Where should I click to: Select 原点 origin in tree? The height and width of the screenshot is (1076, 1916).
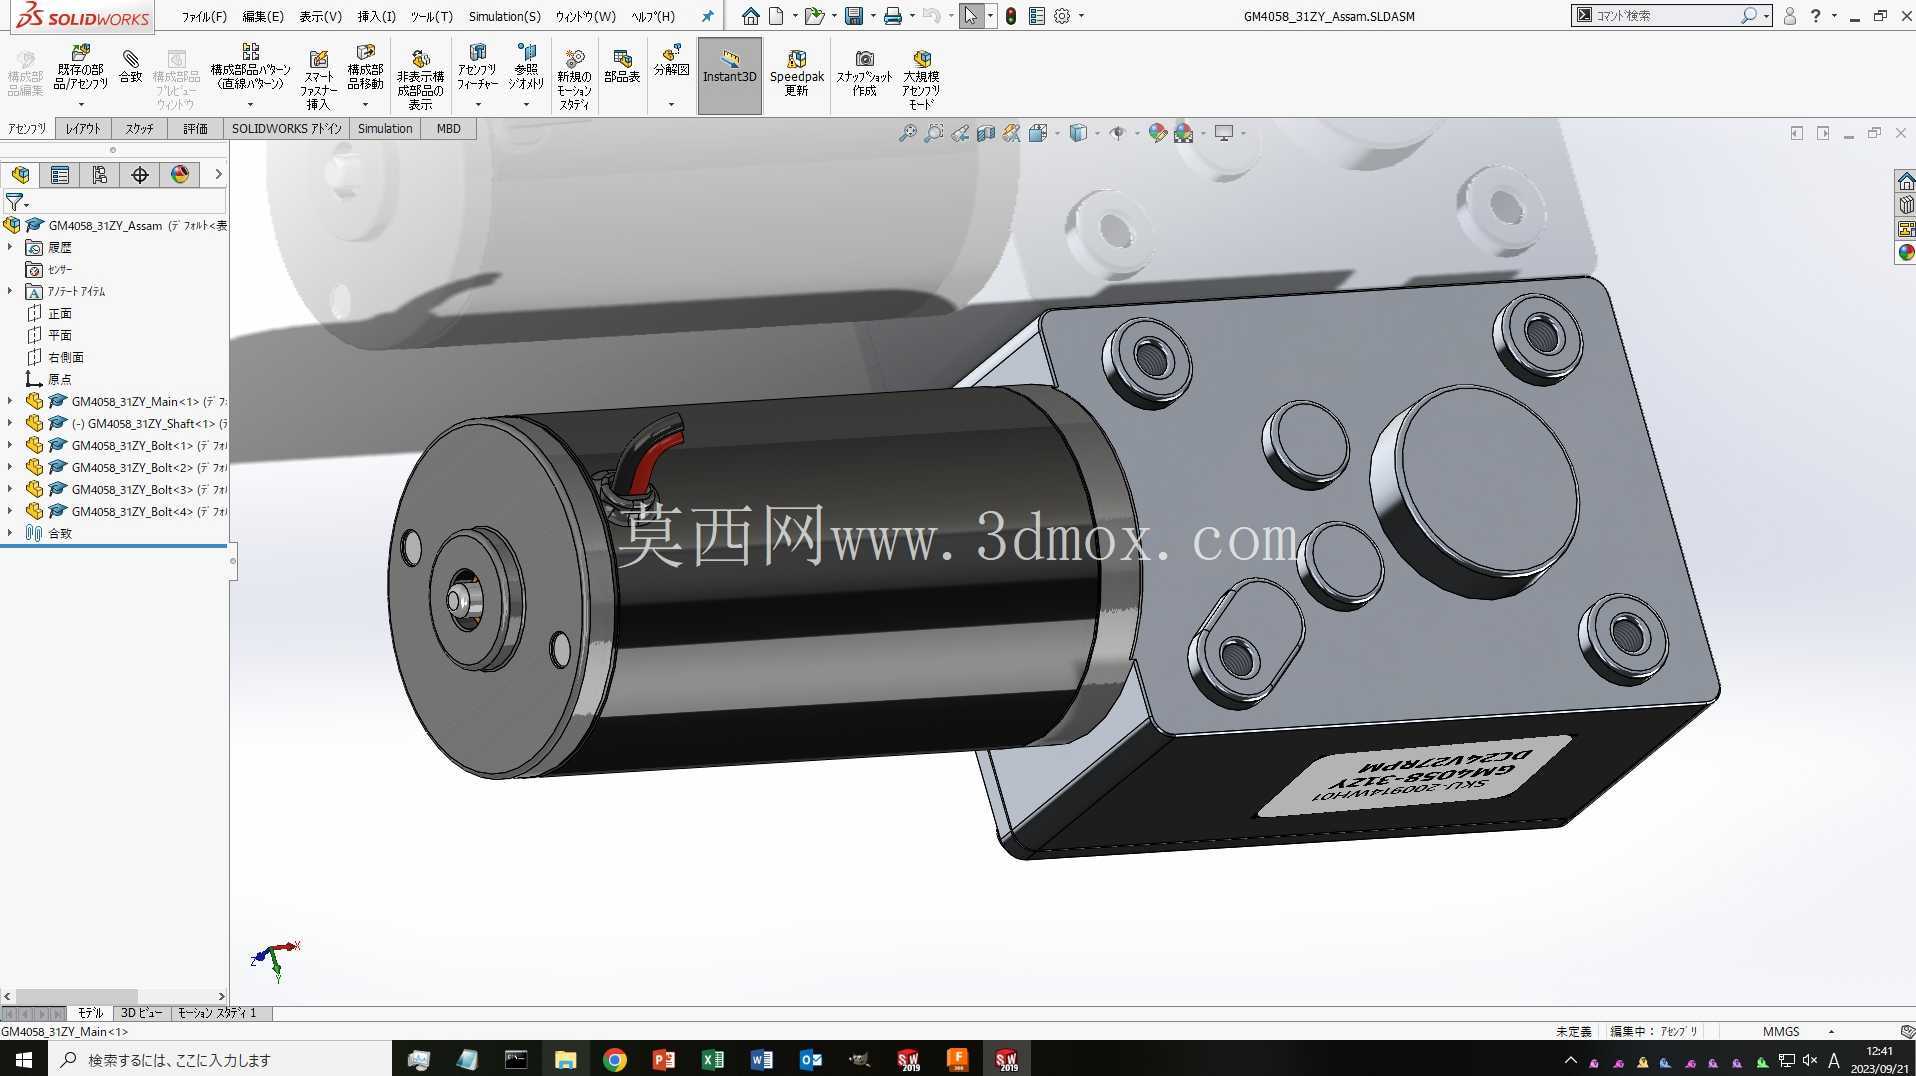click(60, 379)
